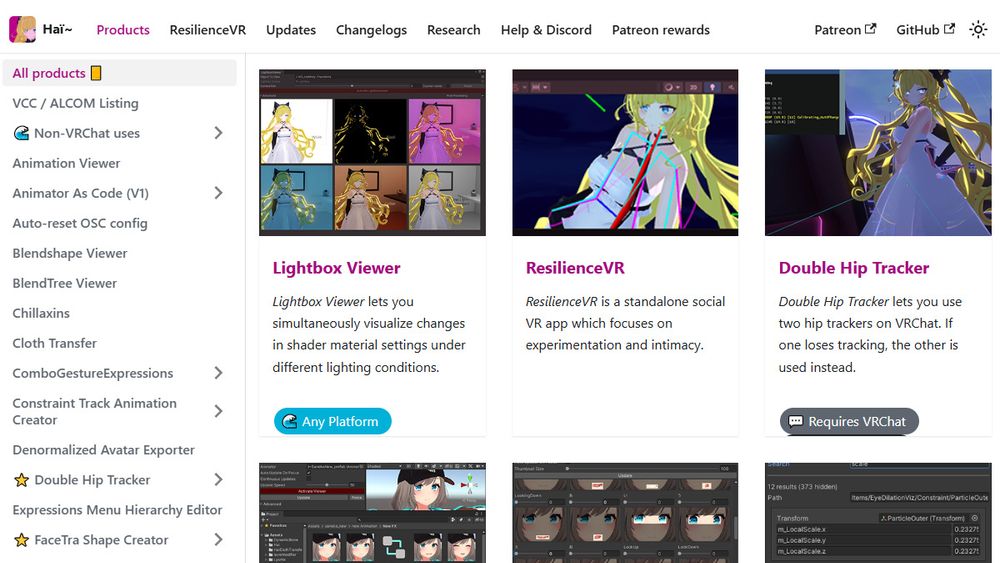The image size is (1000, 563).
Task: Open ComboGestureExpressions sidebar label
Action: [x=92, y=373]
